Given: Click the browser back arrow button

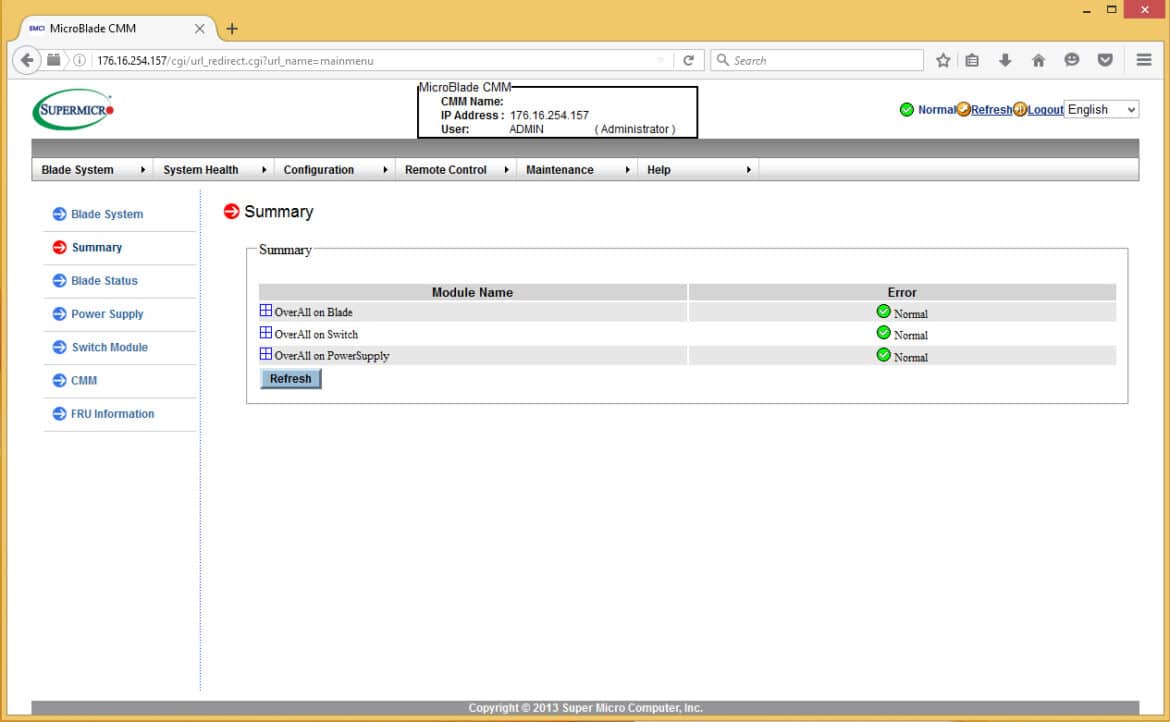Looking at the screenshot, I should pos(27,60).
